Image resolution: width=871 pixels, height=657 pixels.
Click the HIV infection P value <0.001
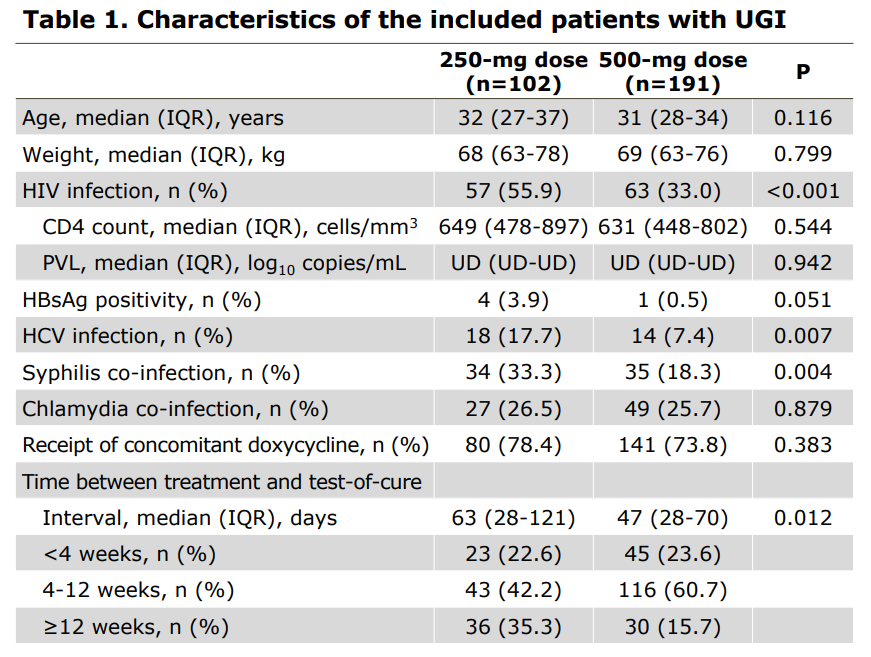click(803, 191)
